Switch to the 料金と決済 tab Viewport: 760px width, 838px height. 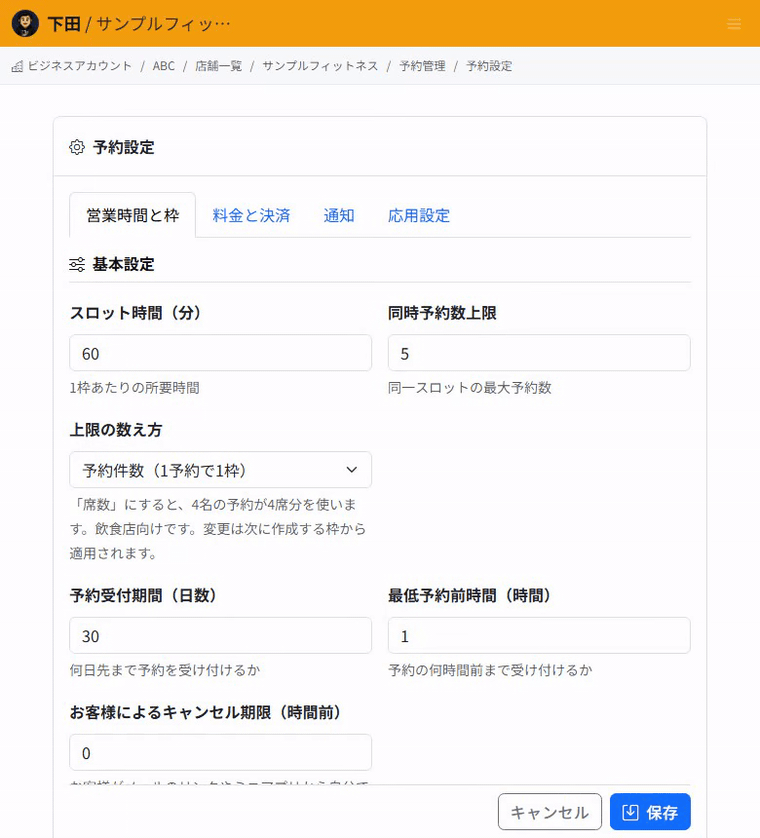coord(251,215)
